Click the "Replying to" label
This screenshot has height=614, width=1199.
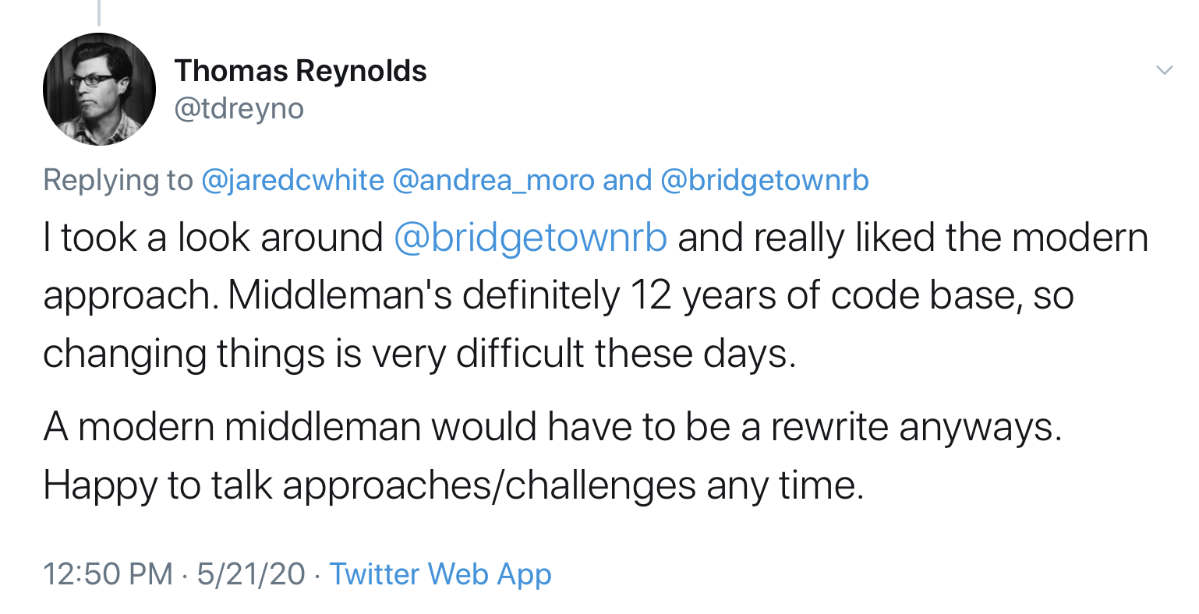pos(117,180)
